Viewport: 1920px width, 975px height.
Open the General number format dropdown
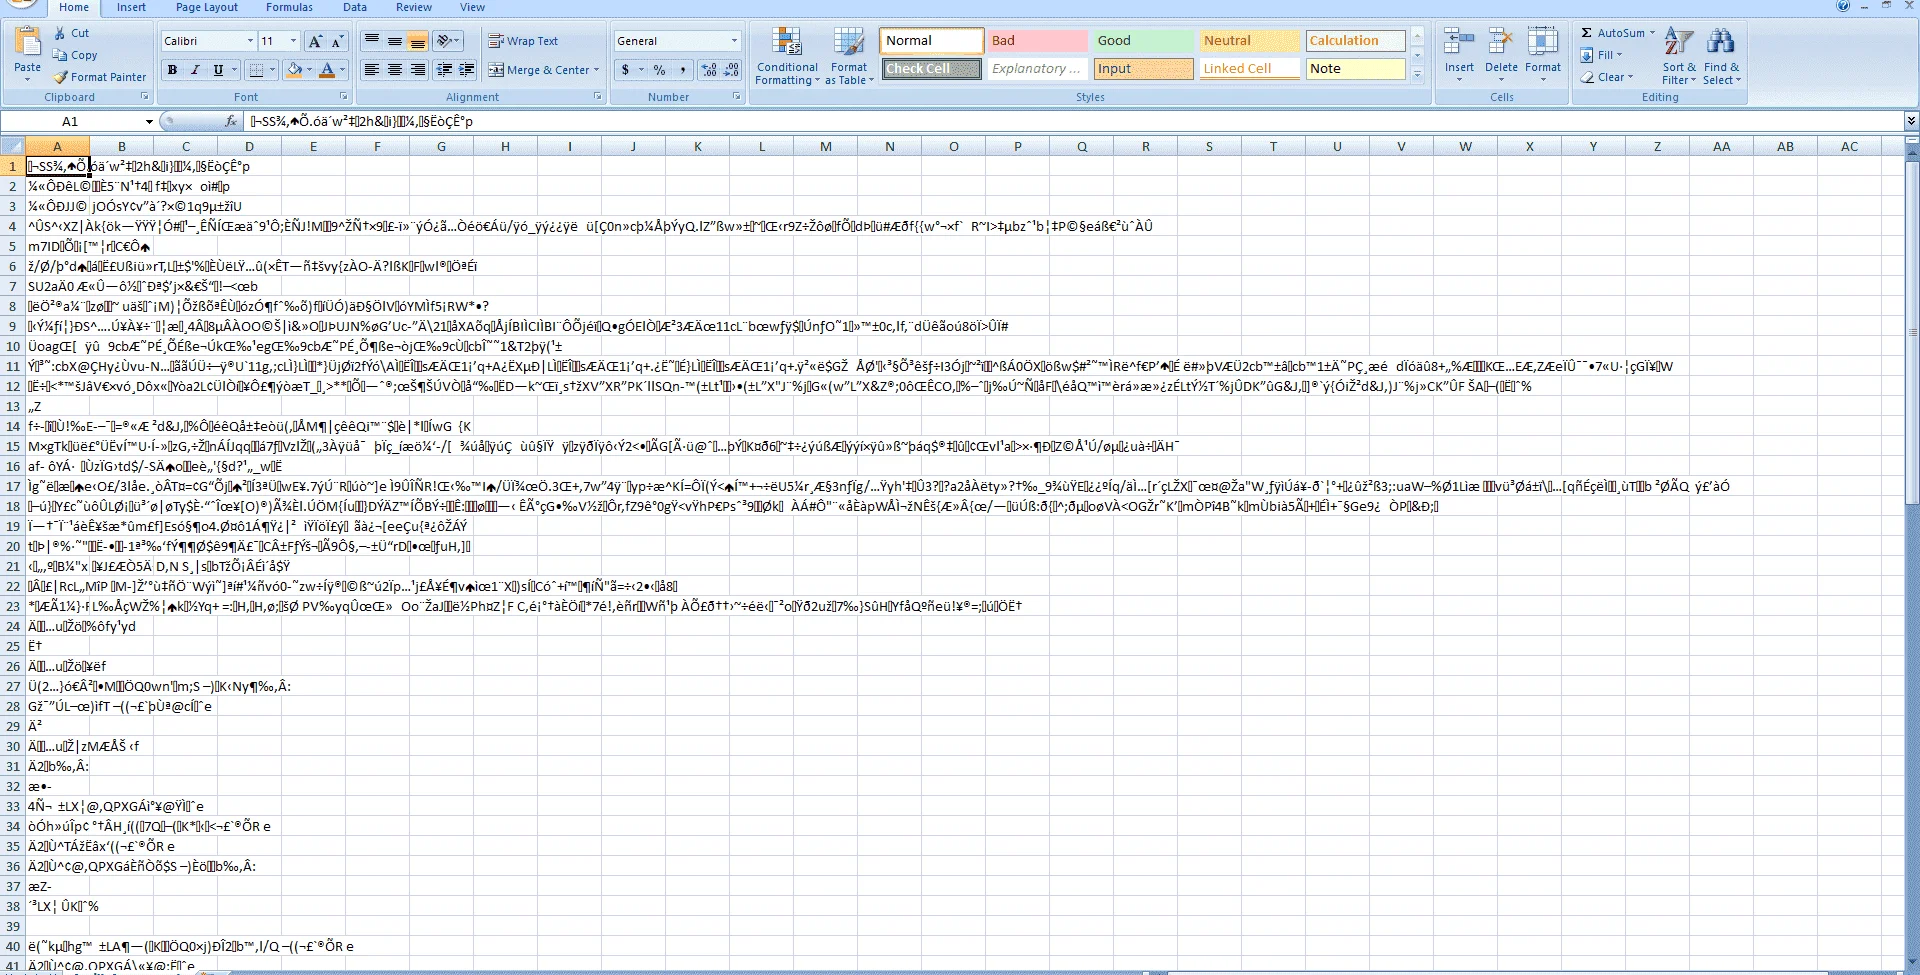(x=734, y=41)
